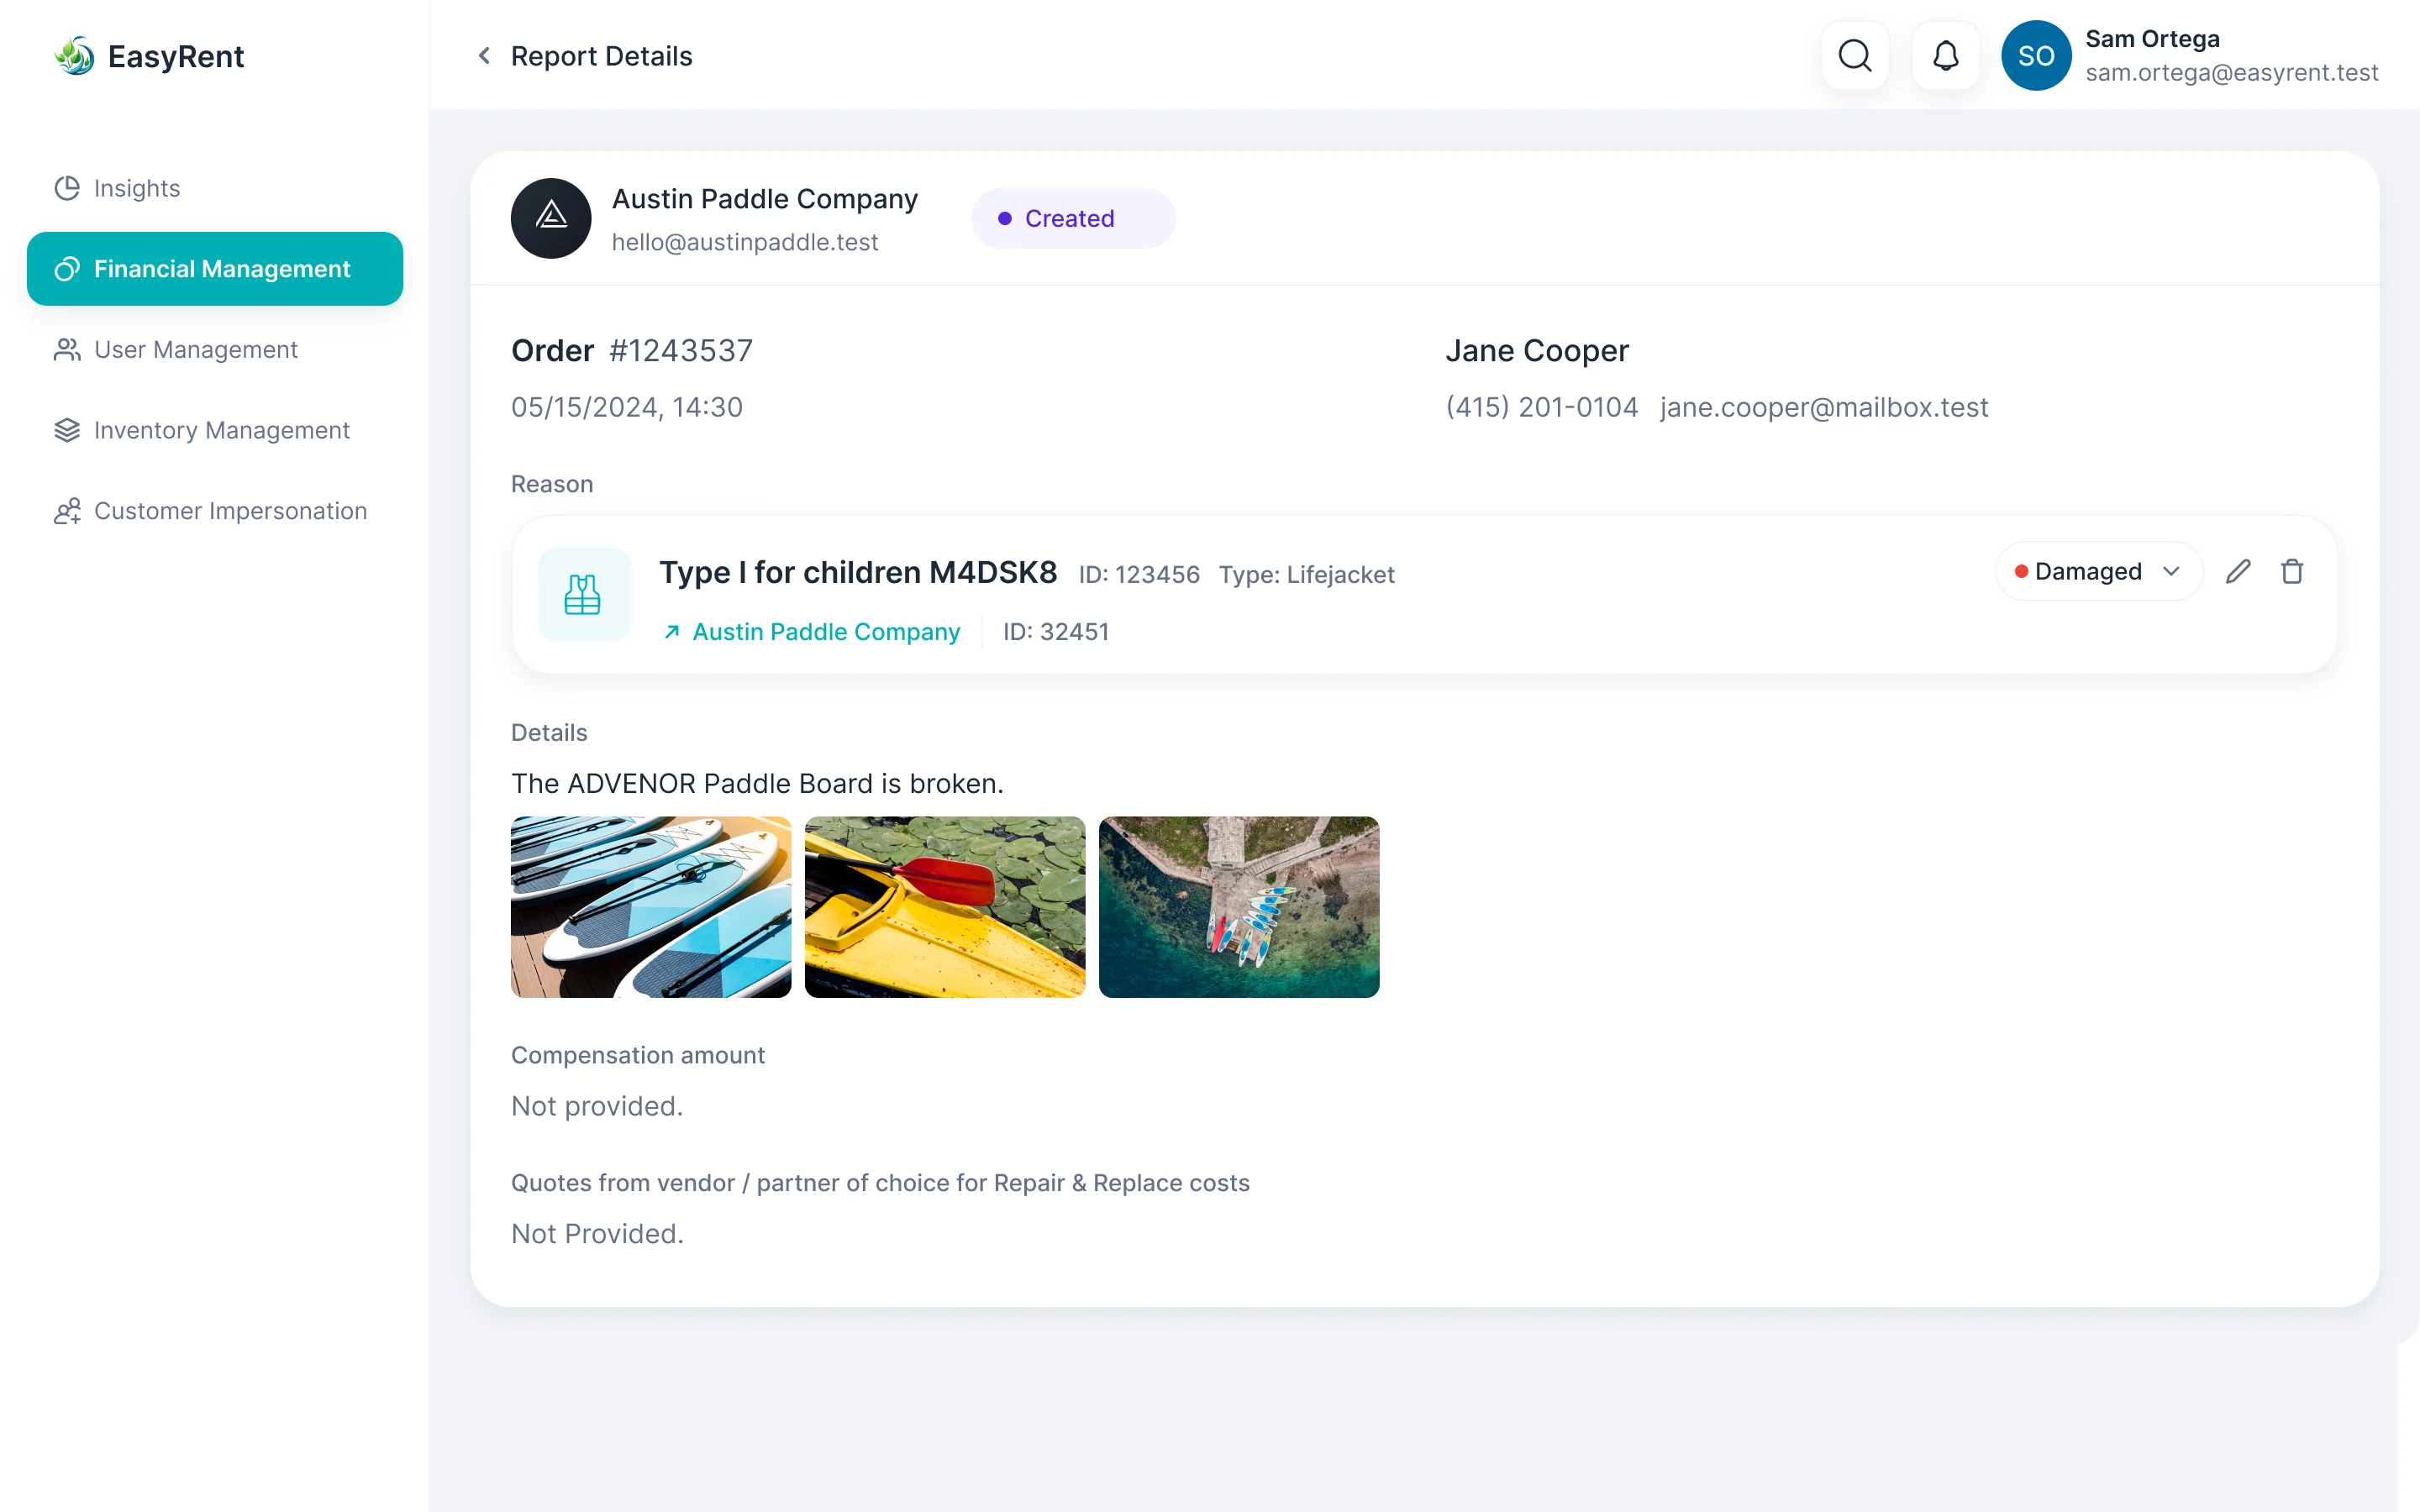Click the lifejacket item icon

click(x=584, y=594)
